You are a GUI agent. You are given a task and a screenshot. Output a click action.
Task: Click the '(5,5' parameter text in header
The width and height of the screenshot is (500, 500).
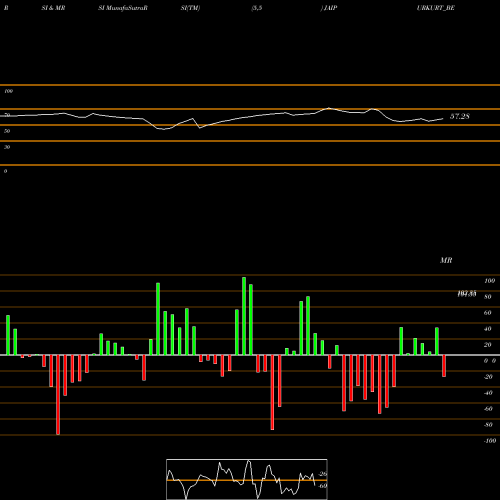pos(257,8)
